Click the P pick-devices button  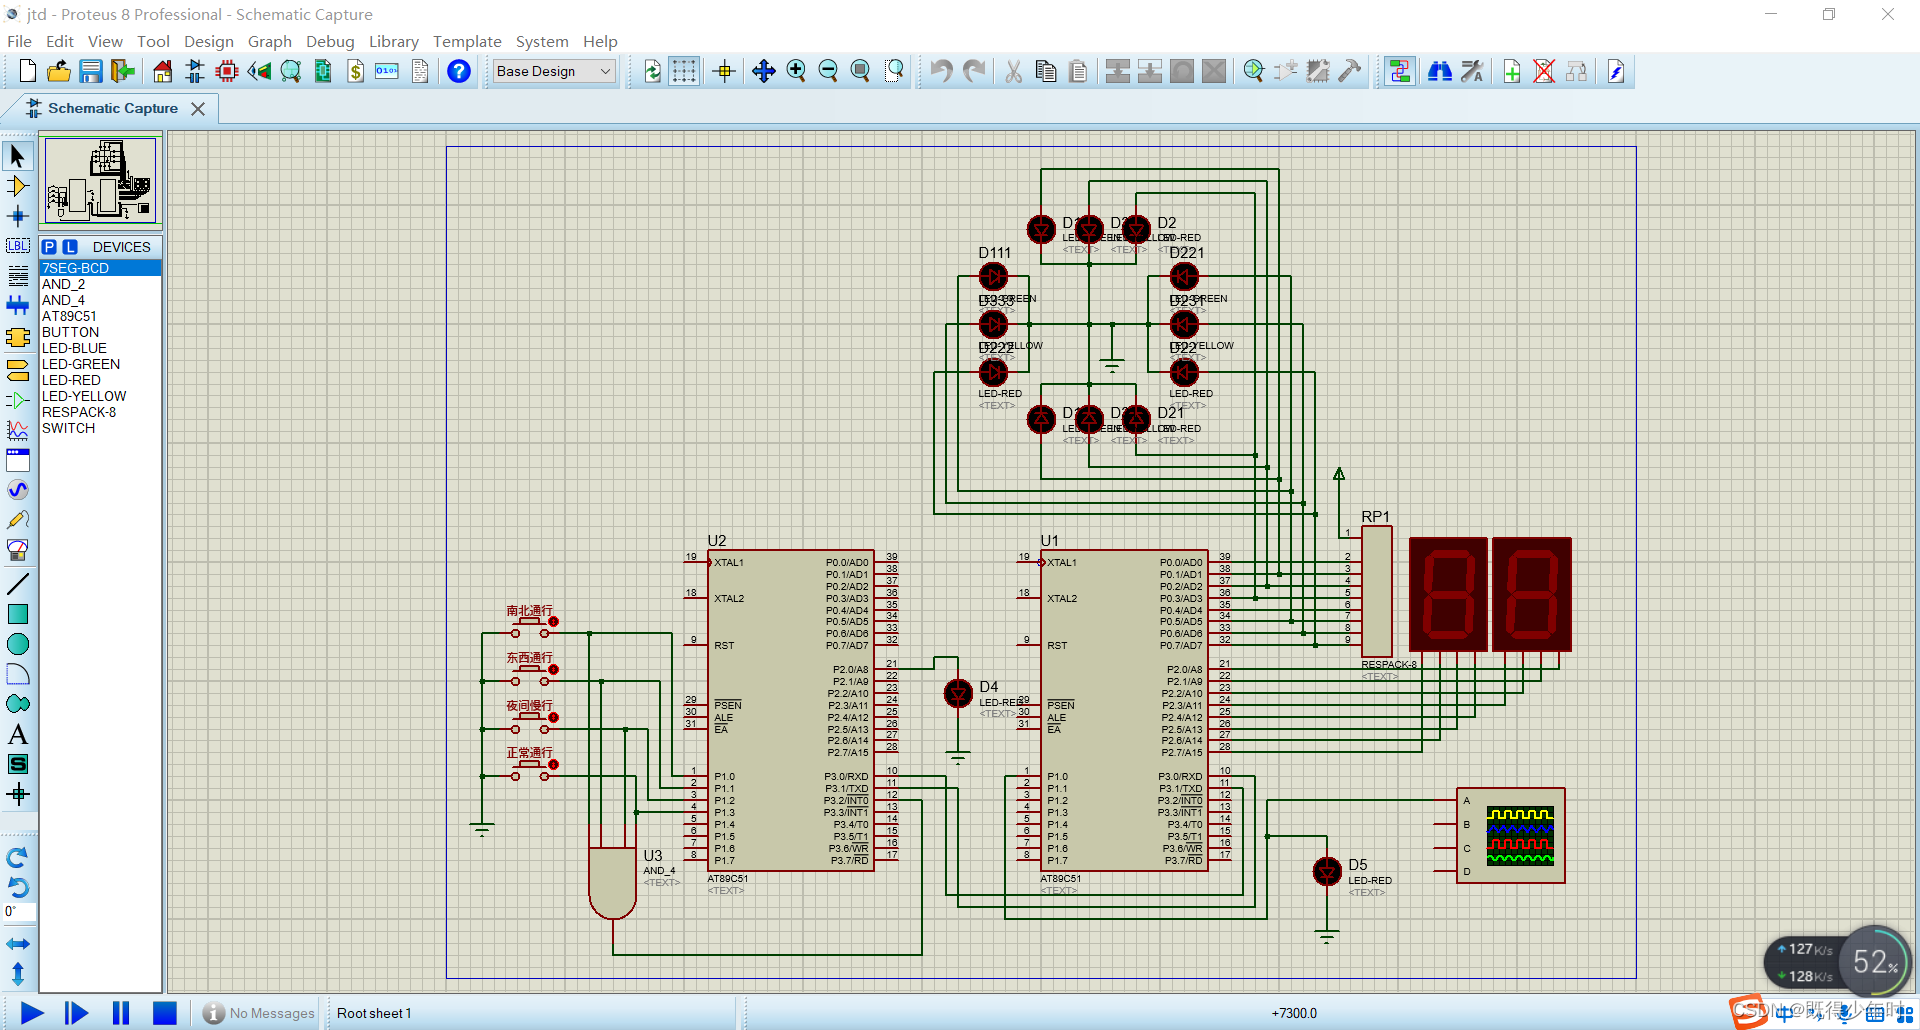coord(49,247)
